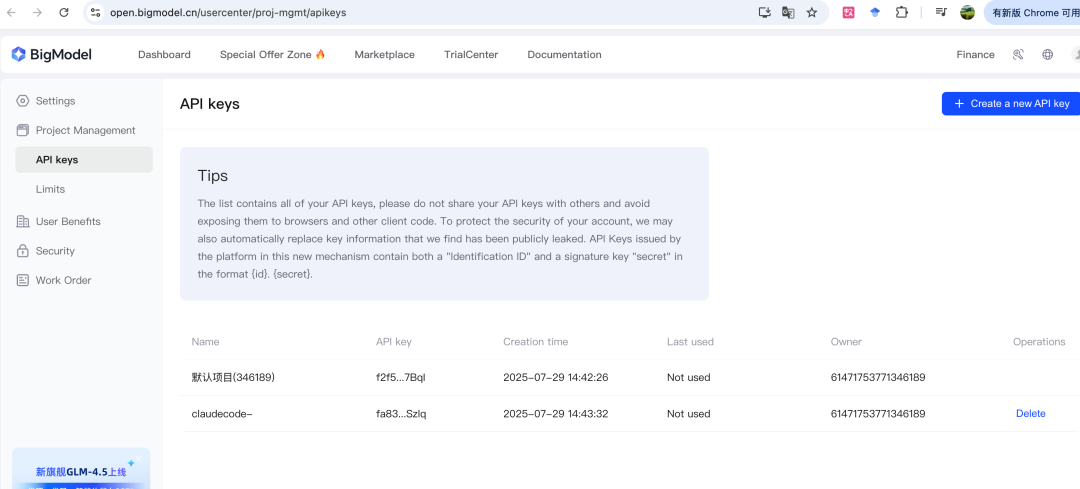Focus the browser address bar URL
1080x489 pixels.
227,12
